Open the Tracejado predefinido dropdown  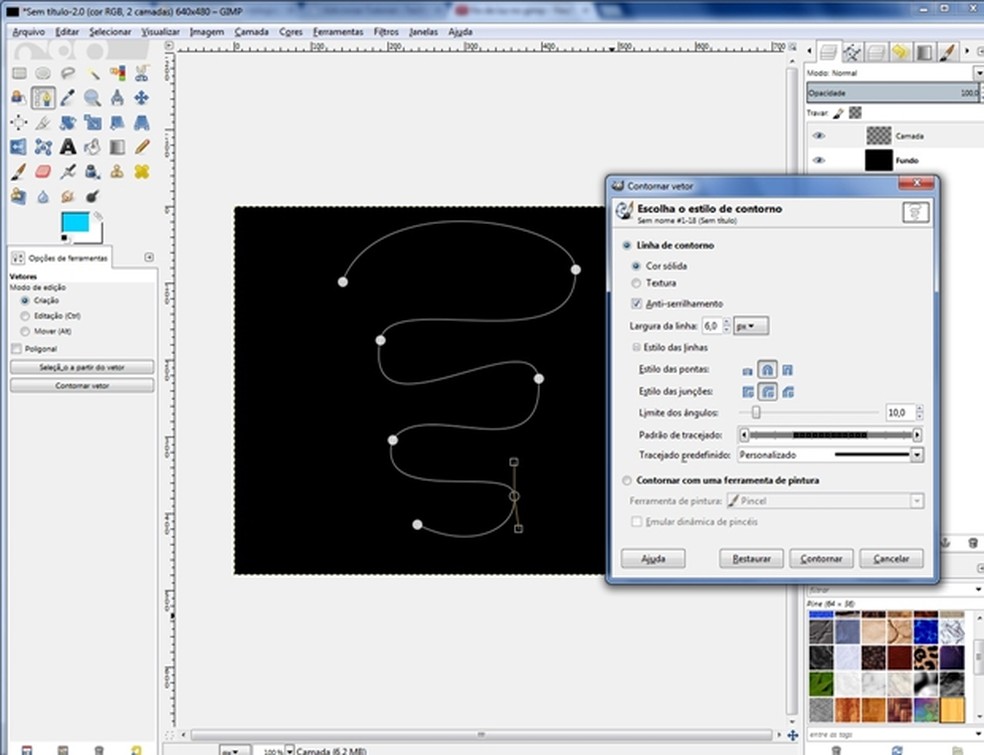pyautogui.click(x=917, y=455)
